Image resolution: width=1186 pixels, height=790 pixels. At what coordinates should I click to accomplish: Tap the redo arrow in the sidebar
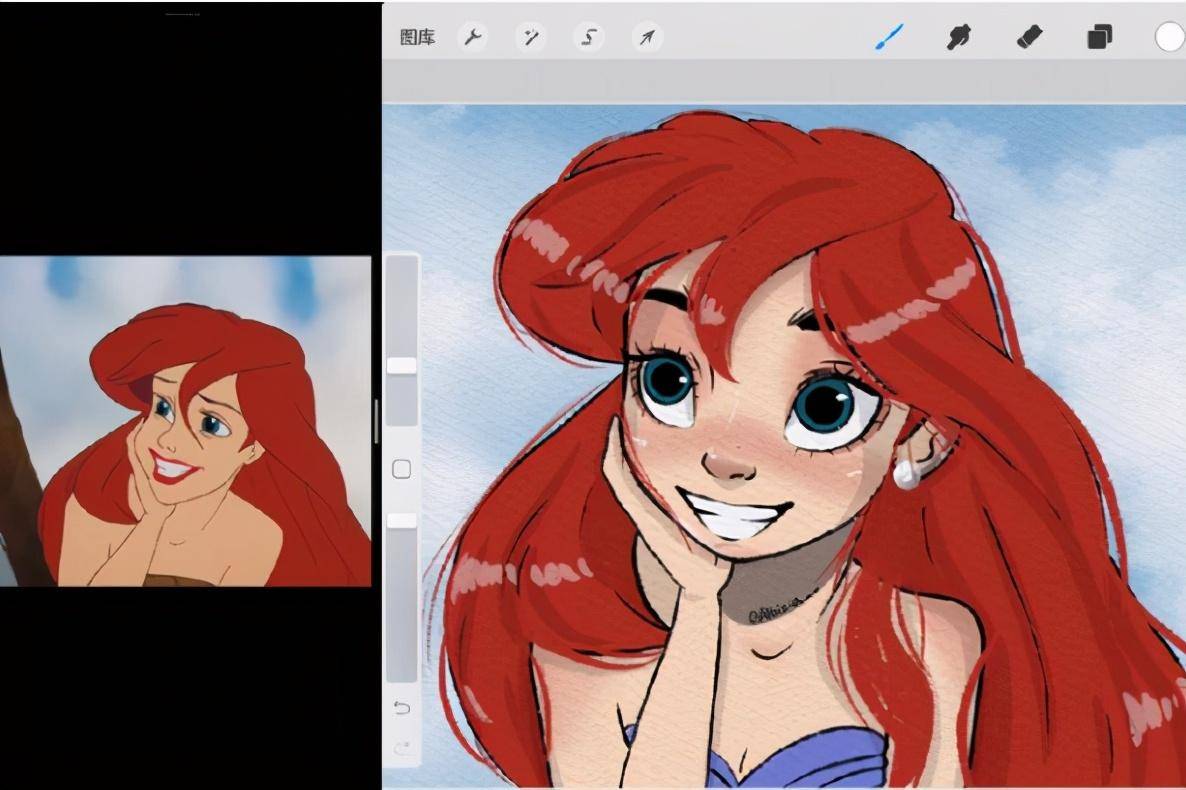[402, 747]
